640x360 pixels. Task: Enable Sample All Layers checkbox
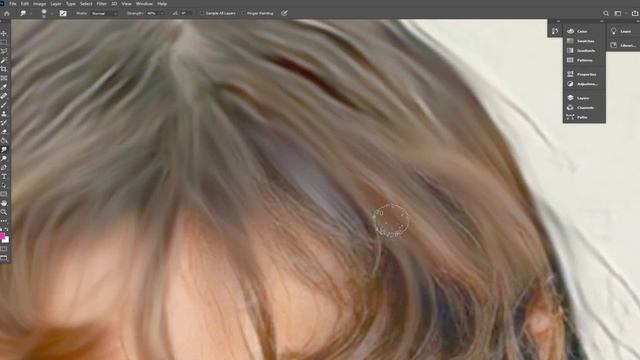(202, 13)
